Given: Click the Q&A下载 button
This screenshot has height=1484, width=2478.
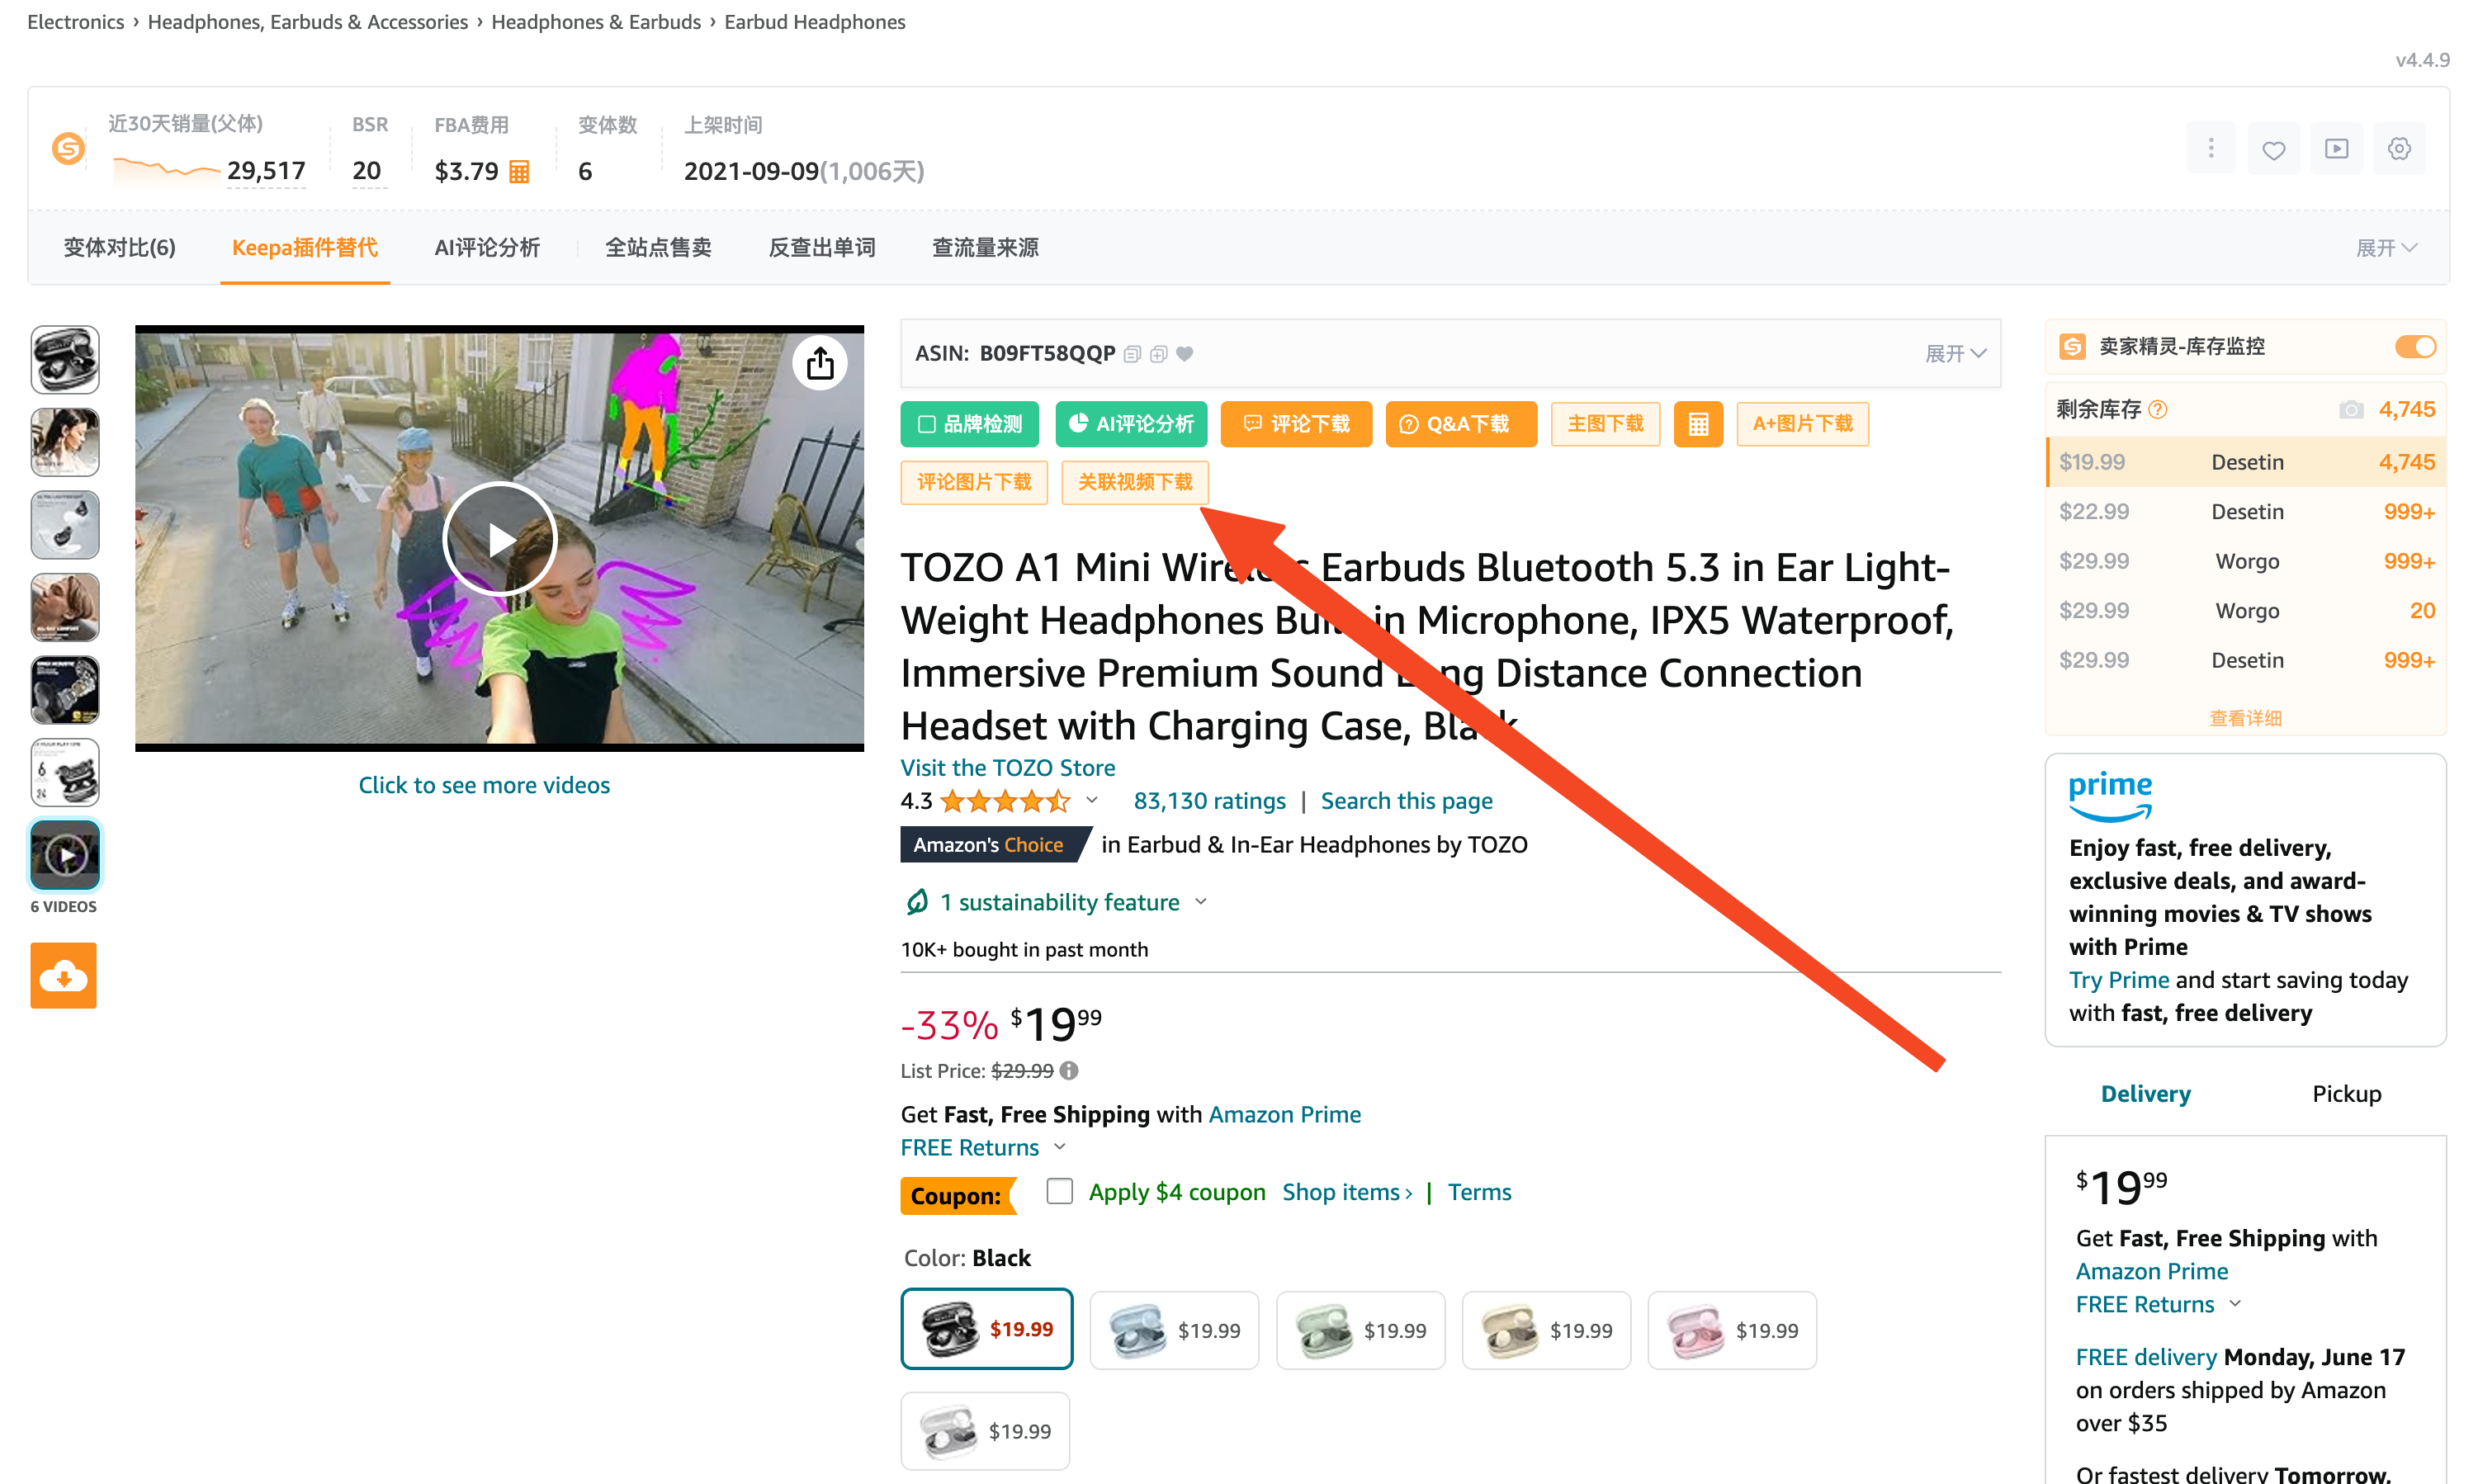Looking at the screenshot, I should [1461, 424].
